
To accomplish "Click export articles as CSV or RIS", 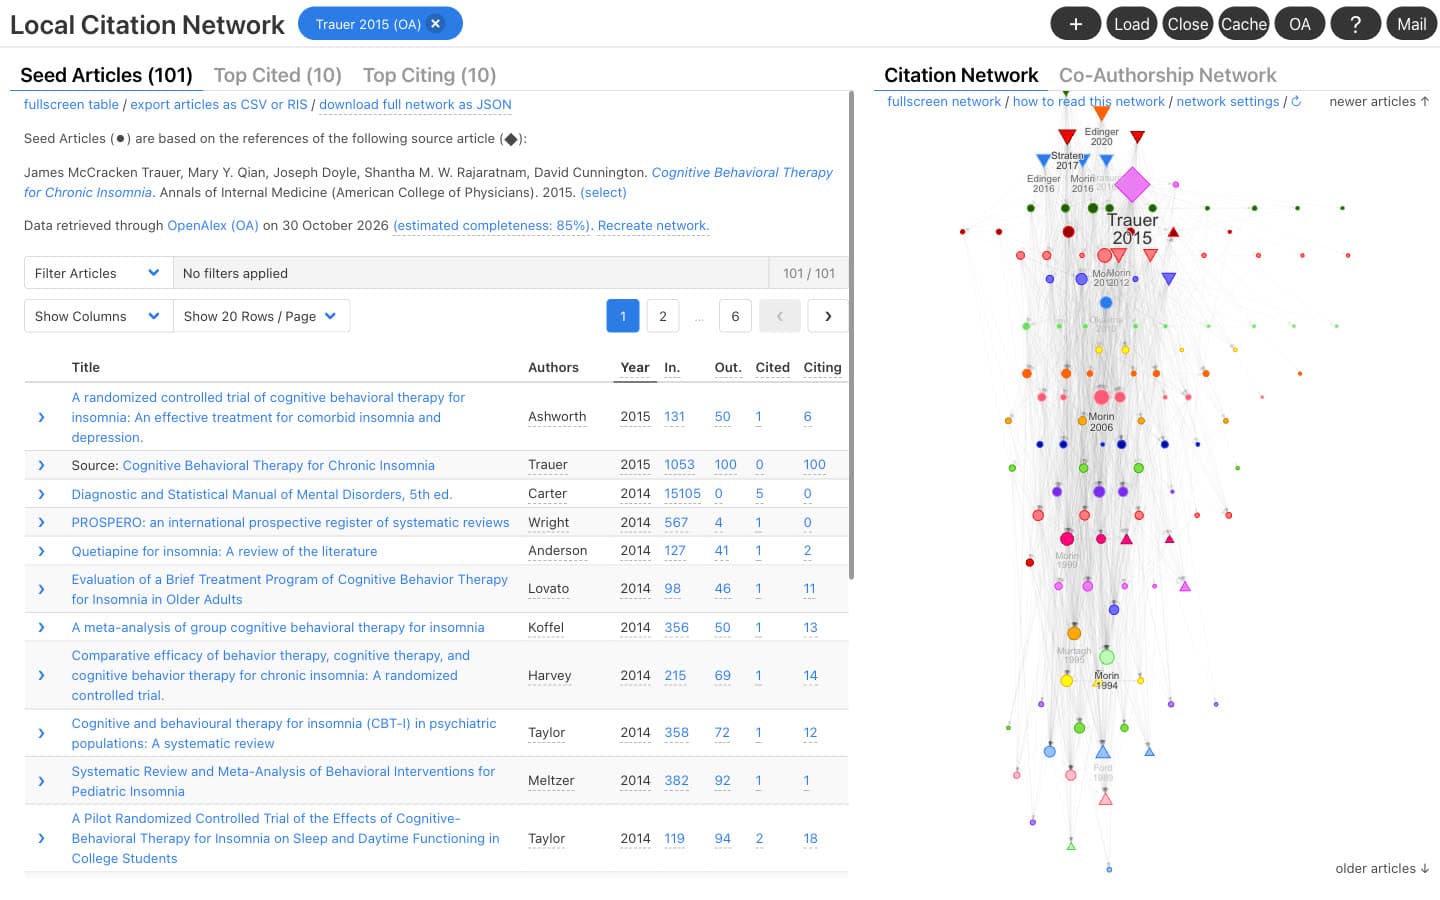I will coord(219,104).
